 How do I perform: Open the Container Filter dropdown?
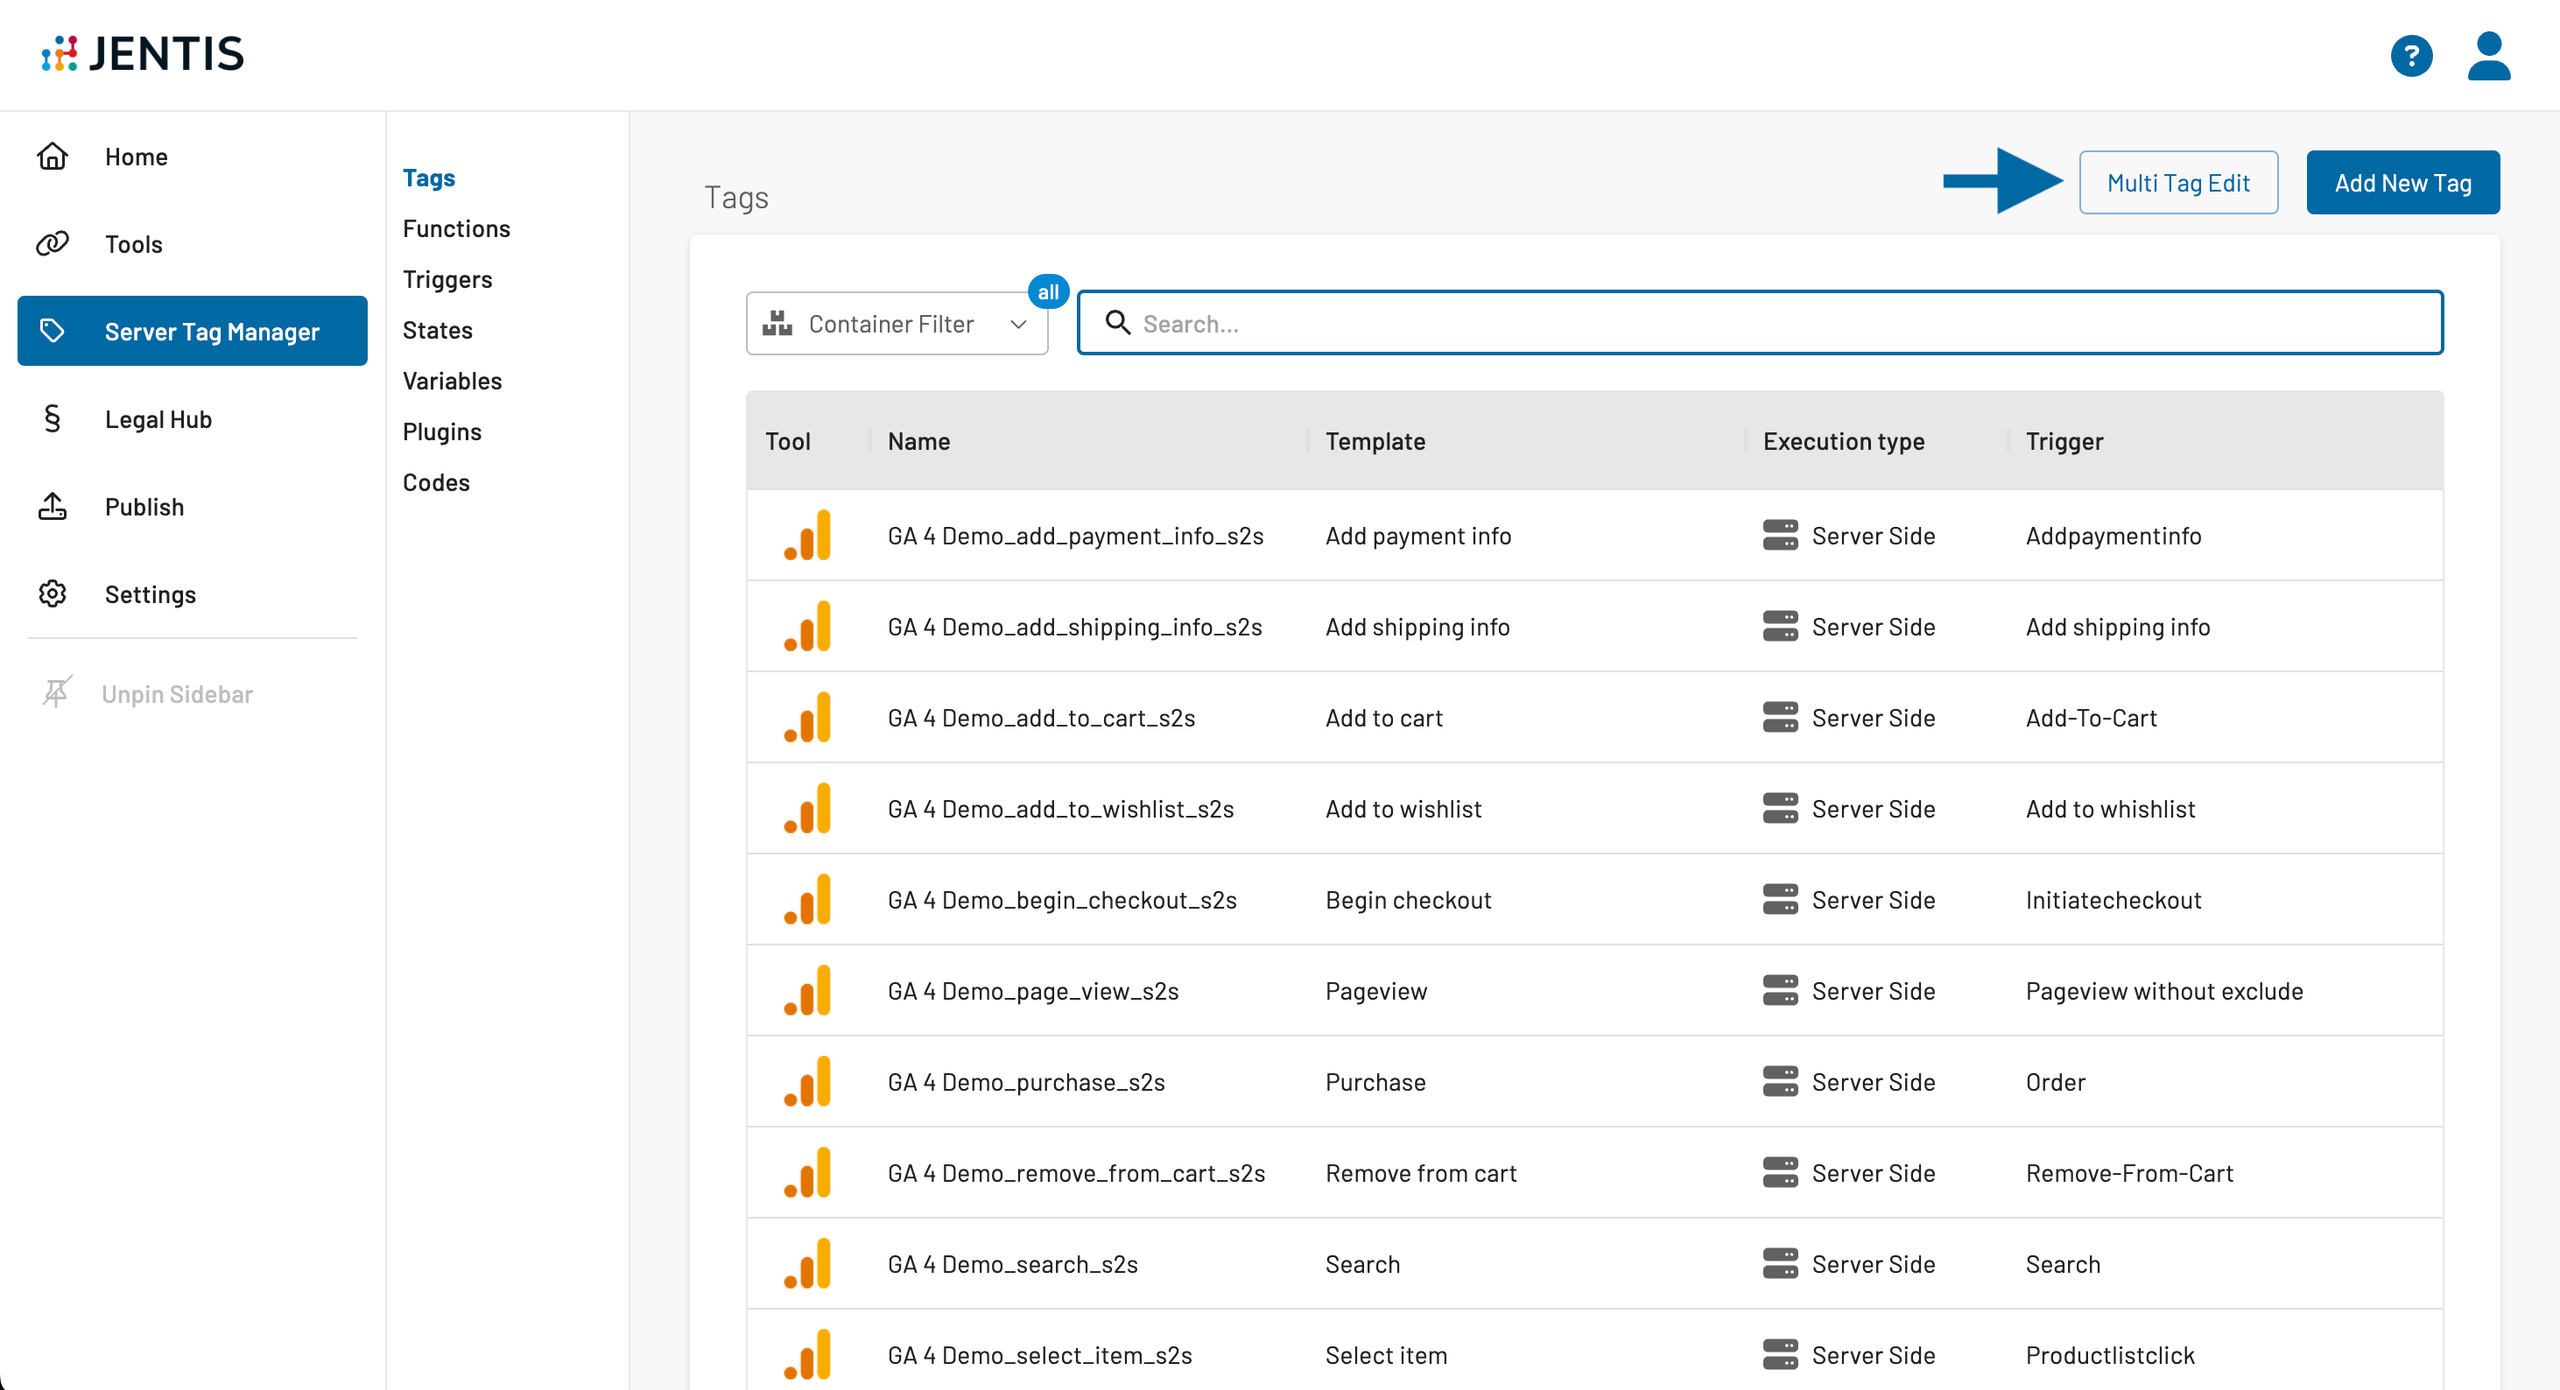pos(890,324)
